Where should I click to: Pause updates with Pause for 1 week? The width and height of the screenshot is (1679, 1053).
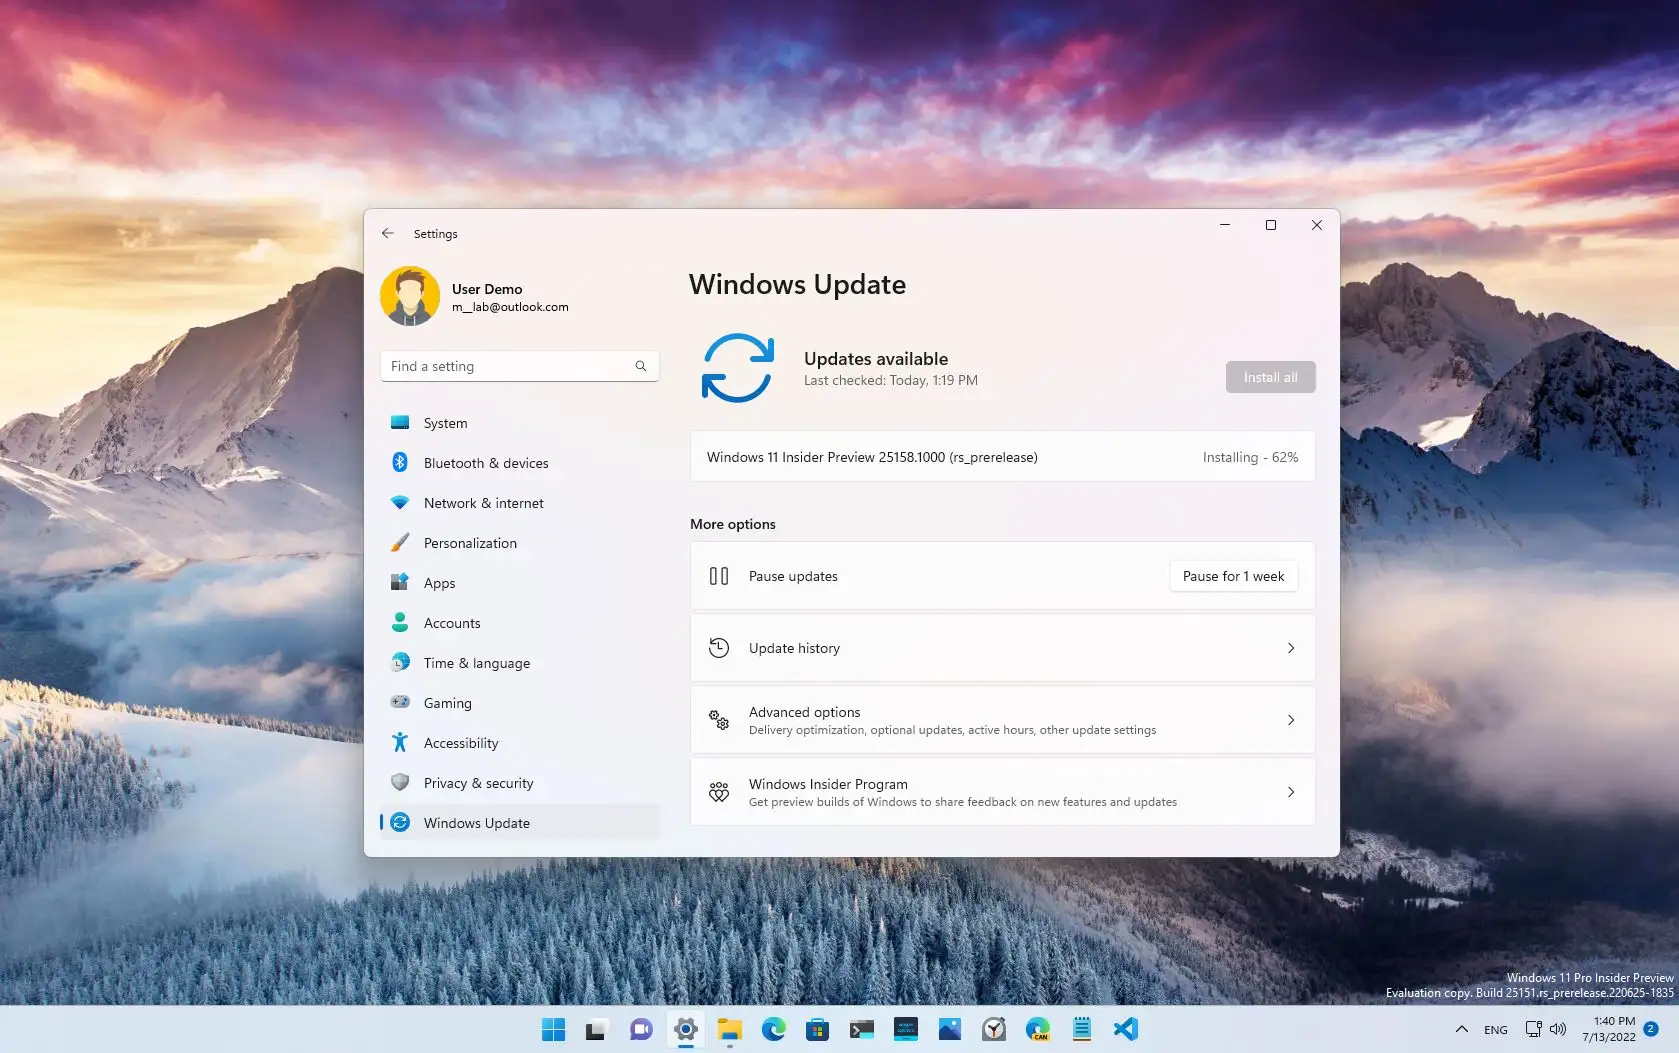[x=1233, y=576]
